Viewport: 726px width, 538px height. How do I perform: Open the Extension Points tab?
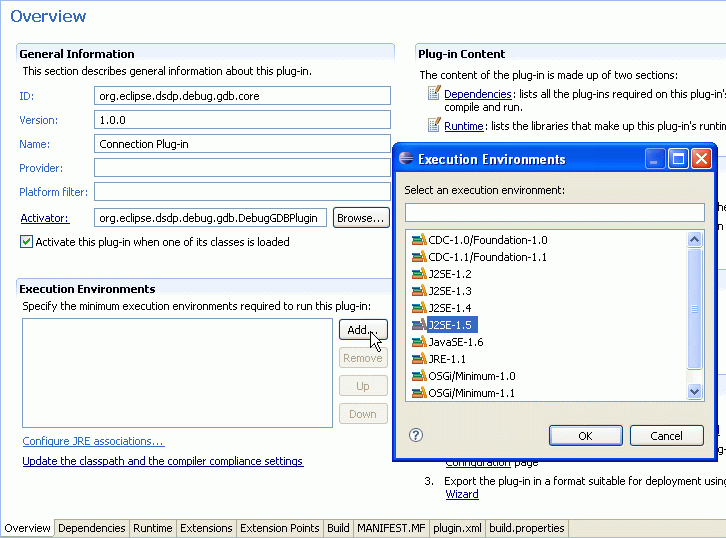point(279,528)
